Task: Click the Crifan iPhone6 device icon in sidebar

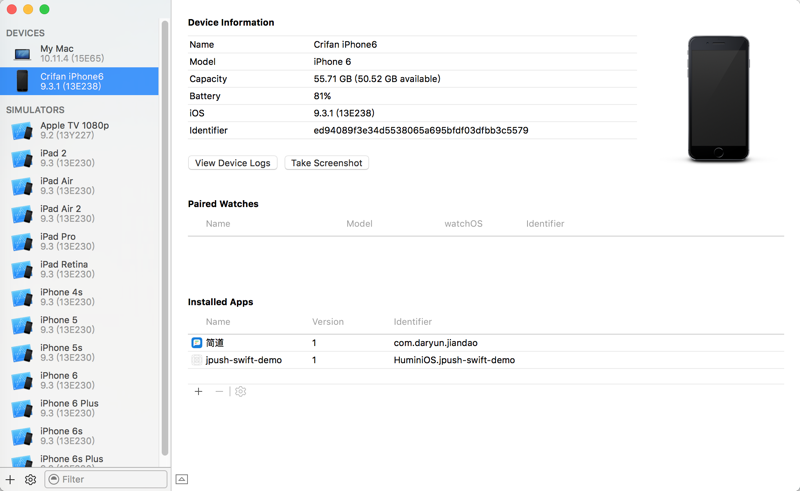Action: (22, 81)
